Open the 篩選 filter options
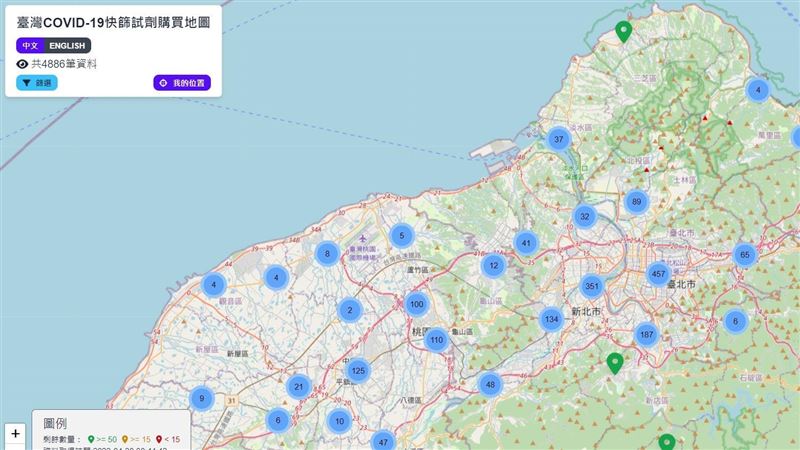 click(37, 83)
